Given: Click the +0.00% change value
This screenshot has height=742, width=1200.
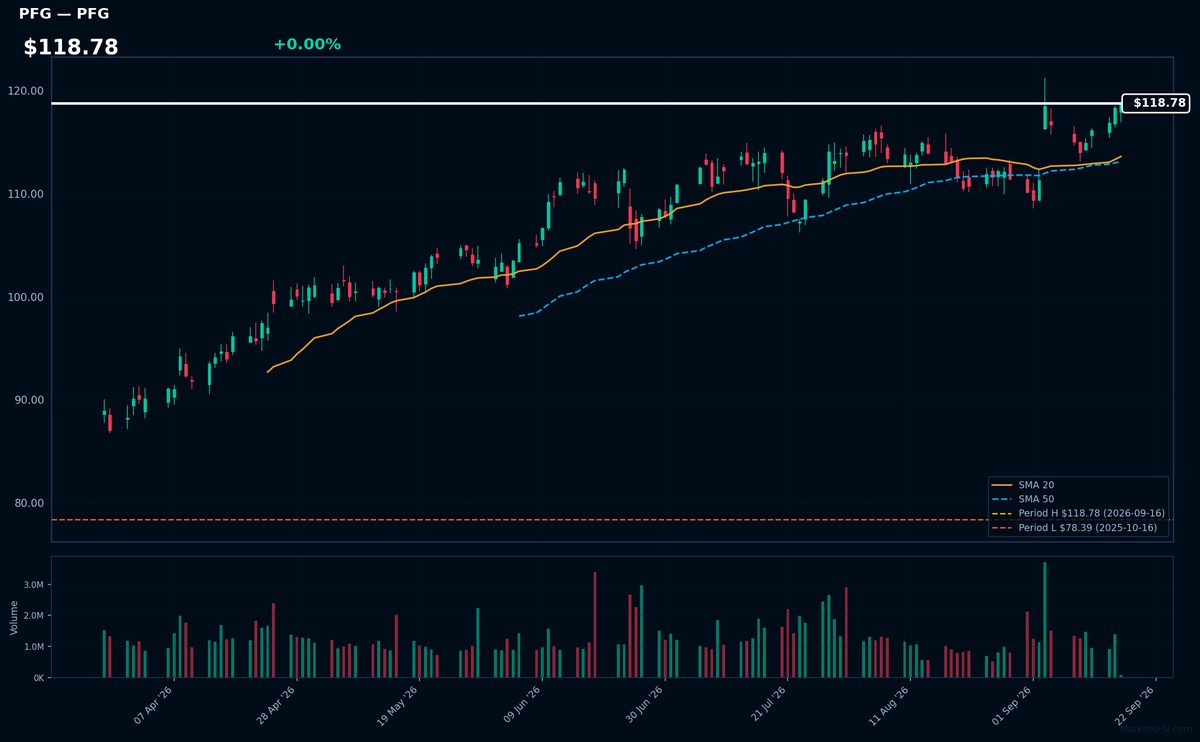Looking at the screenshot, I should [307, 44].
